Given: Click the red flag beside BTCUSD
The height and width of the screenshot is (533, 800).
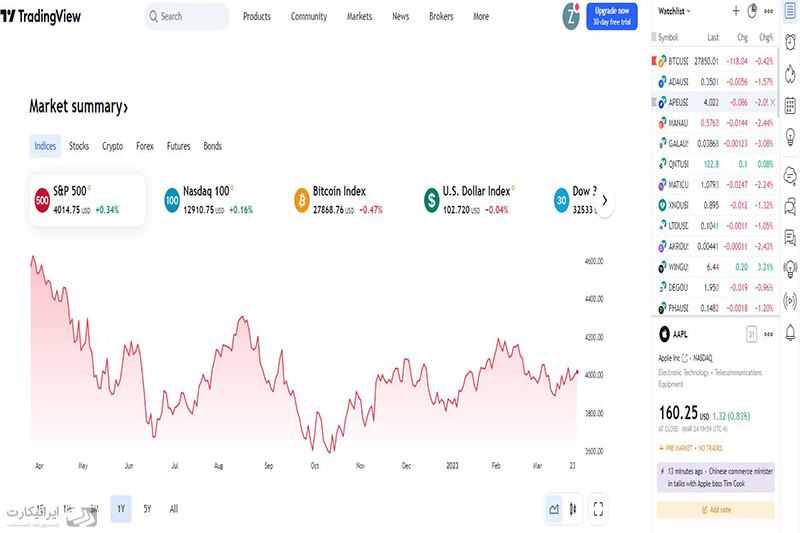Looking at the screenshot, I should click(x=654, y=61).
